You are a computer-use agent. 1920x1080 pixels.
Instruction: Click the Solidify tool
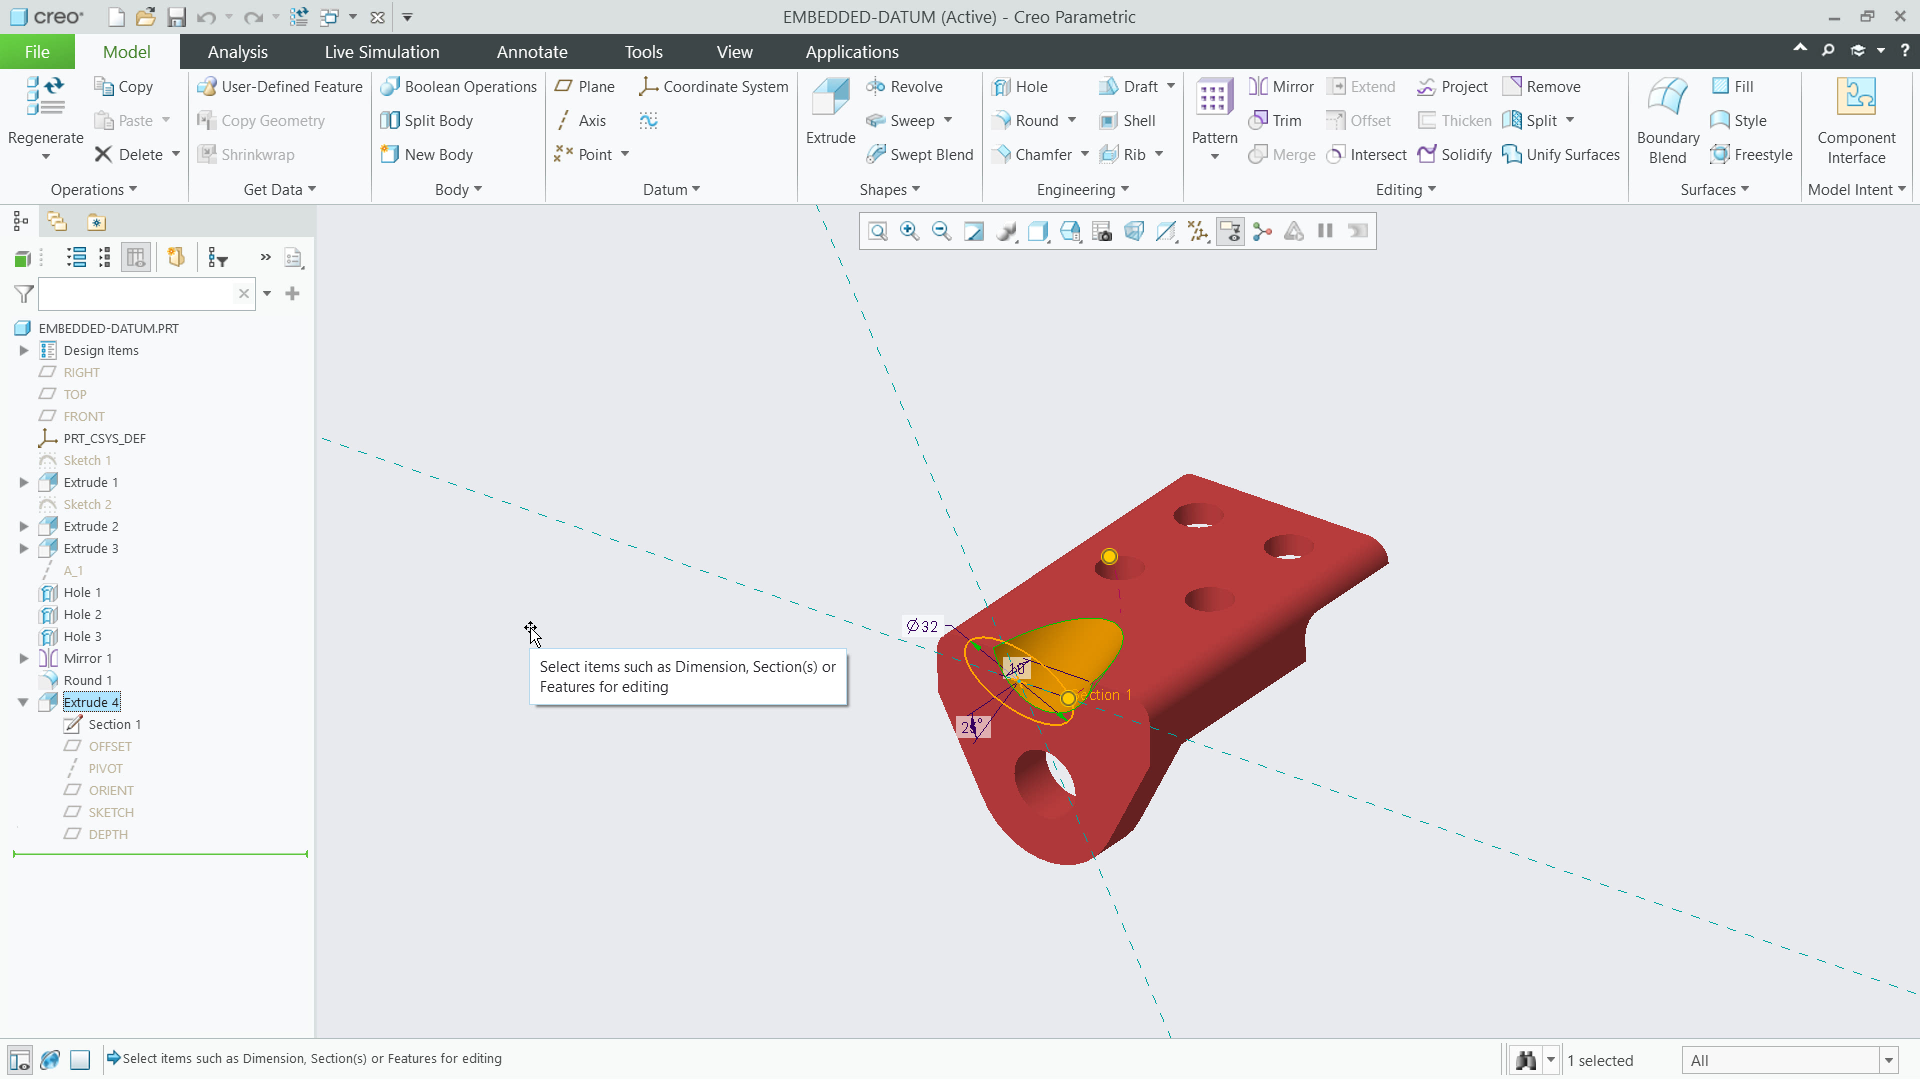point(1454,155)
